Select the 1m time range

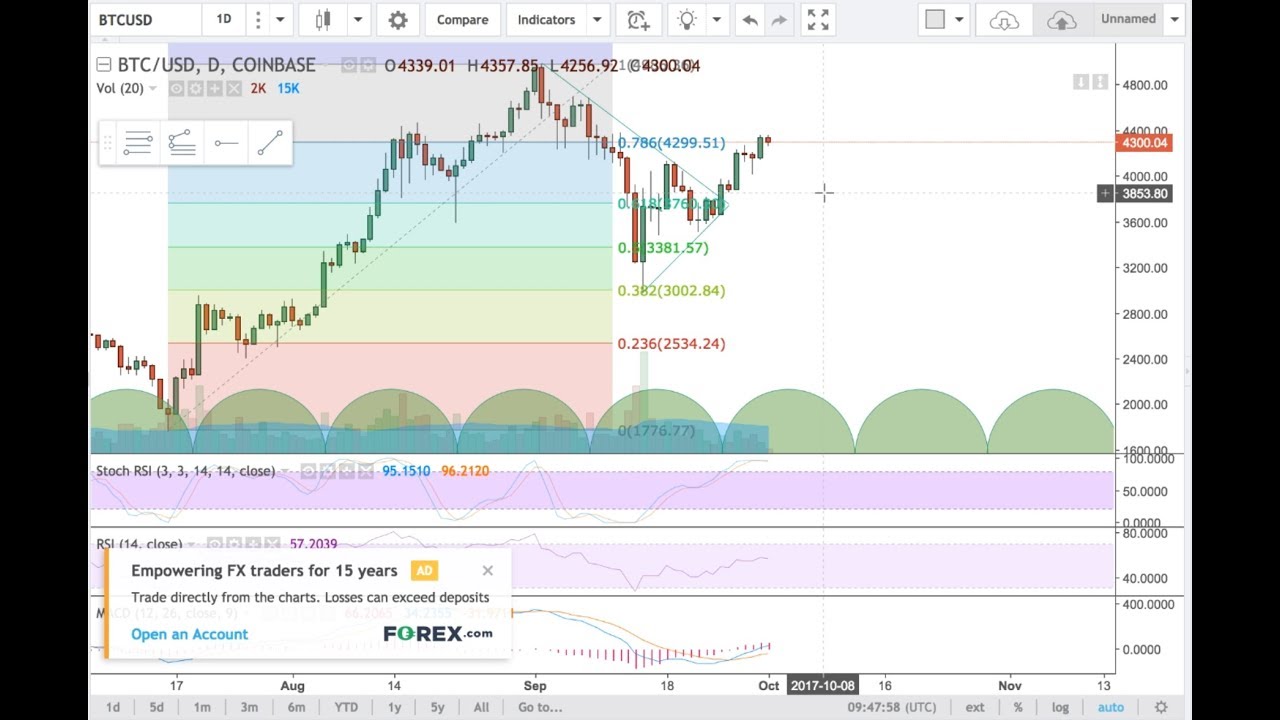pyautogui.click(x=202, y=707)
